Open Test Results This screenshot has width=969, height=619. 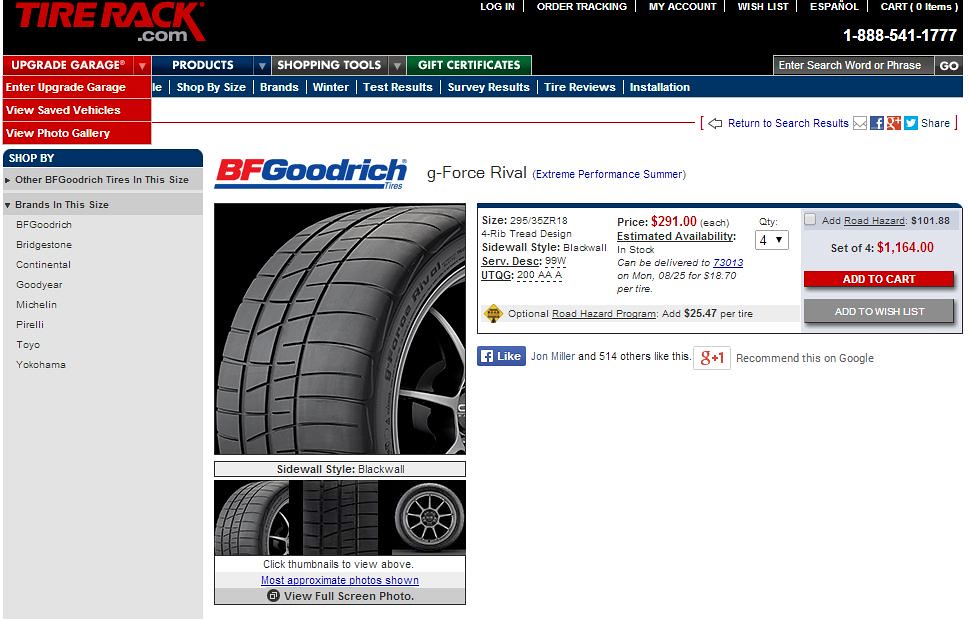397,87
